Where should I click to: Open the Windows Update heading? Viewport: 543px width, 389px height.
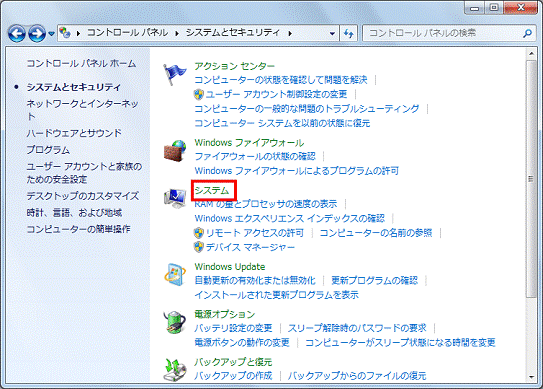click(230, 267)
